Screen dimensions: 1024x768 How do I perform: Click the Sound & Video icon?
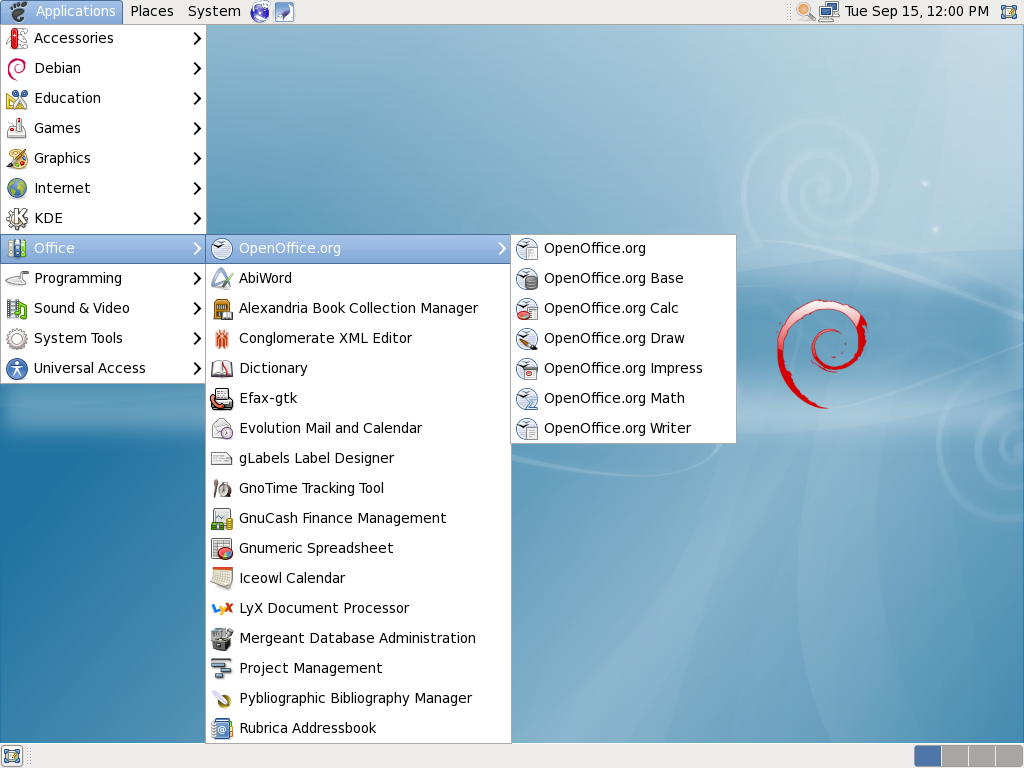[17, 308]
